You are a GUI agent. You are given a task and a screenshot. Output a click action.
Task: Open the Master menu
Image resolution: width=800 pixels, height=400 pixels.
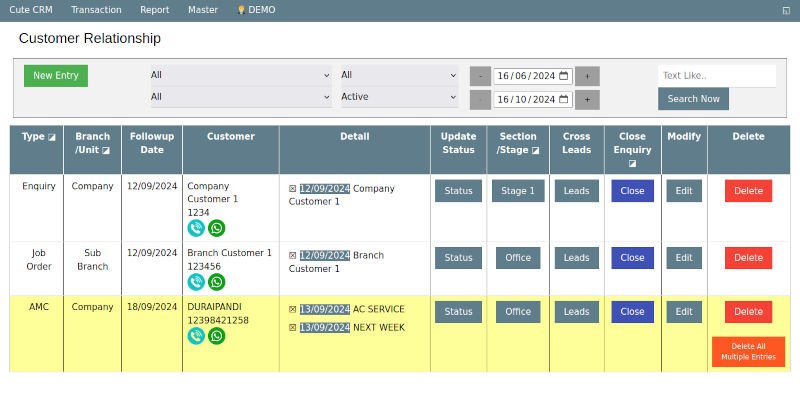[202, 10]
